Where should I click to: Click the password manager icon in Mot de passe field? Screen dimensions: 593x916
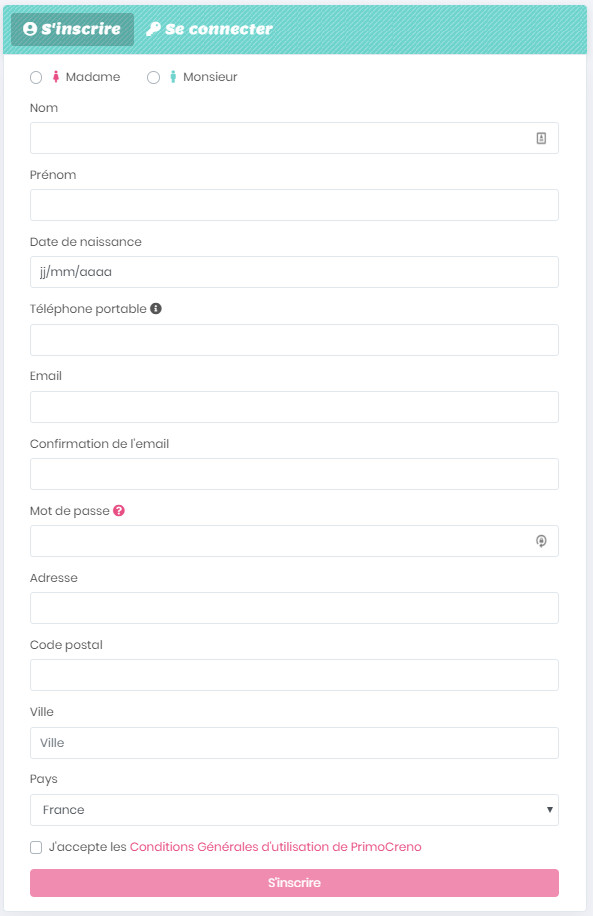click(541, 541)
